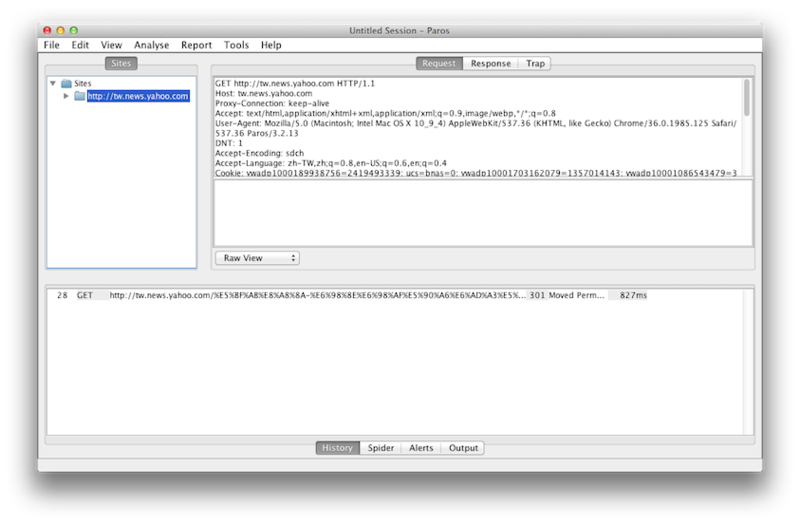This screenshot has width=800, height=524.
Task: Switch to the Request tab
Action: click(439, 63)
